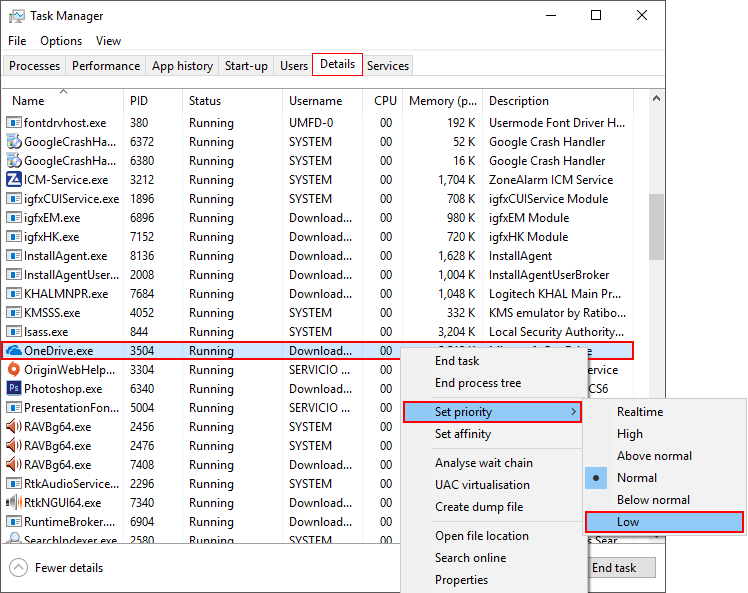This screenshot has height=593, width=748.
Task: Click the ICM-Service.exe ZoneAlarm icon
Action: click(14, 180)
